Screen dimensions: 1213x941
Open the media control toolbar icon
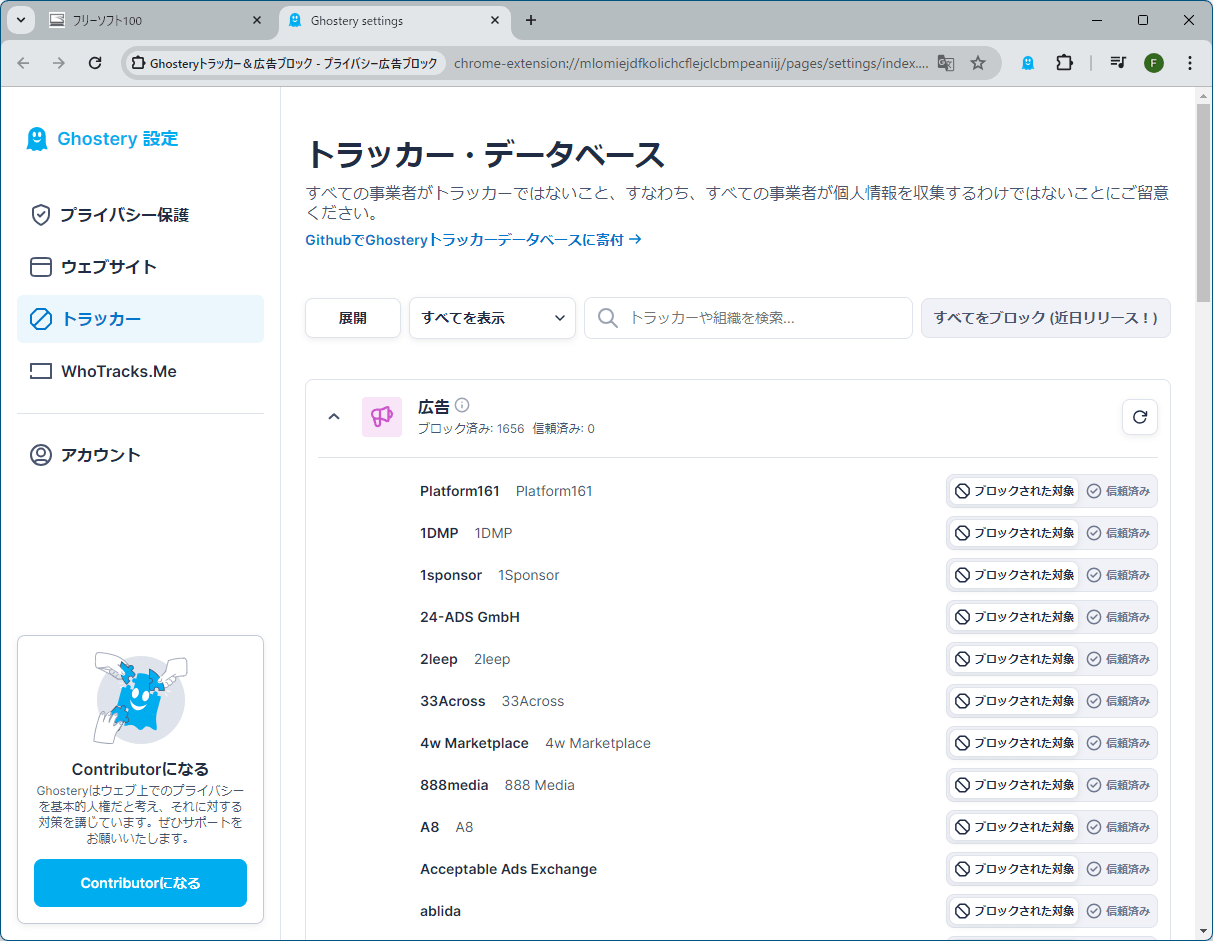(x=1118, y=63)
